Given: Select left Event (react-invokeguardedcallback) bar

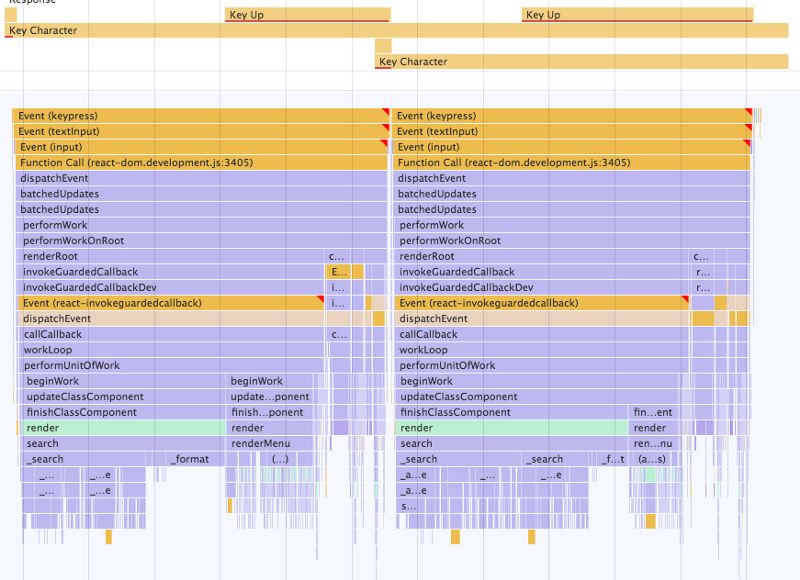Looking at the screenshot, I should 170,303.
